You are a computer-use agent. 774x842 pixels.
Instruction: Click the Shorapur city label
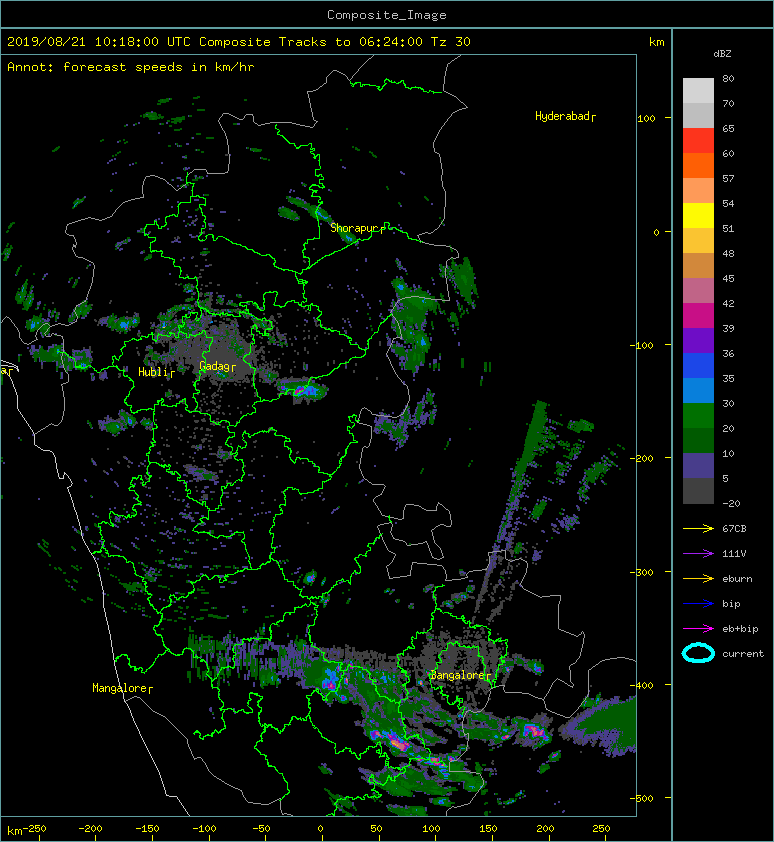(357, 228)
